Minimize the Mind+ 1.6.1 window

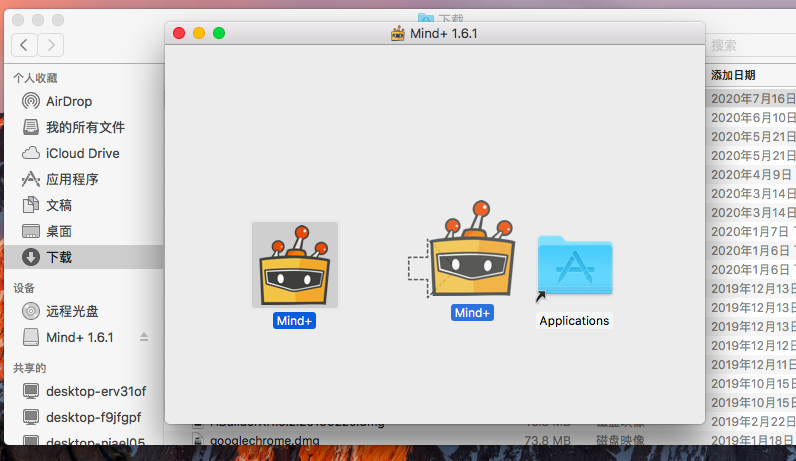(199, 33)
